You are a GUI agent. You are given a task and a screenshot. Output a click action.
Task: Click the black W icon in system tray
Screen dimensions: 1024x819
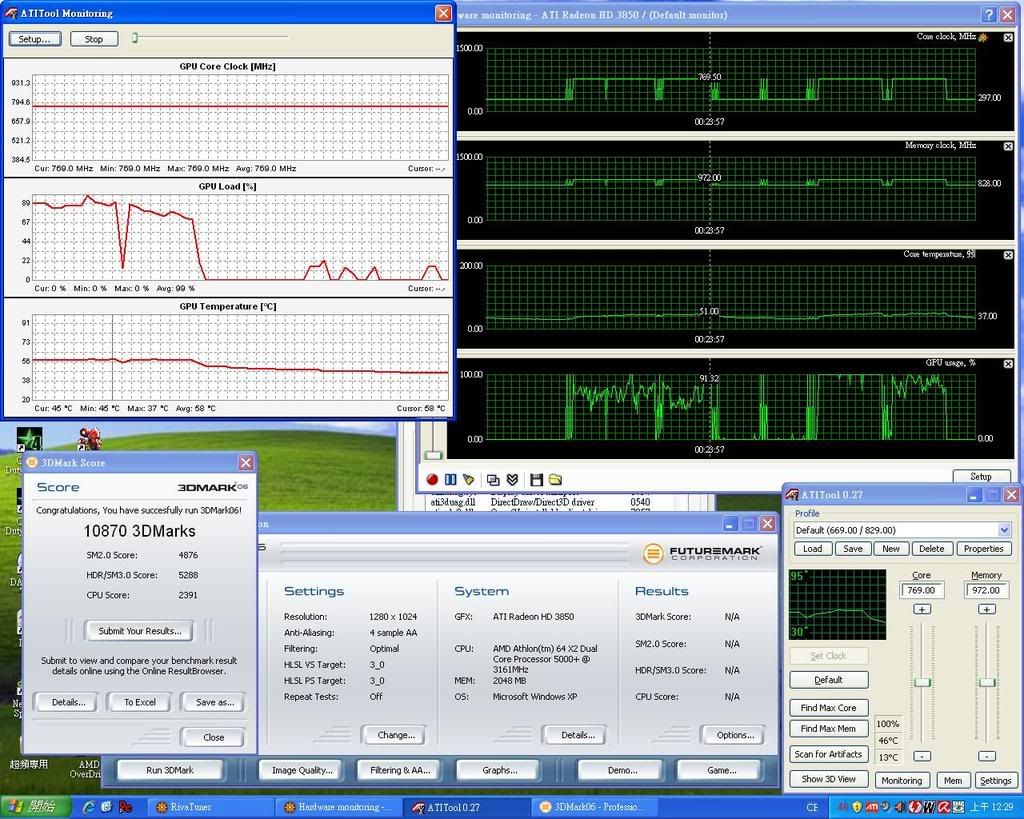point(929,807)
